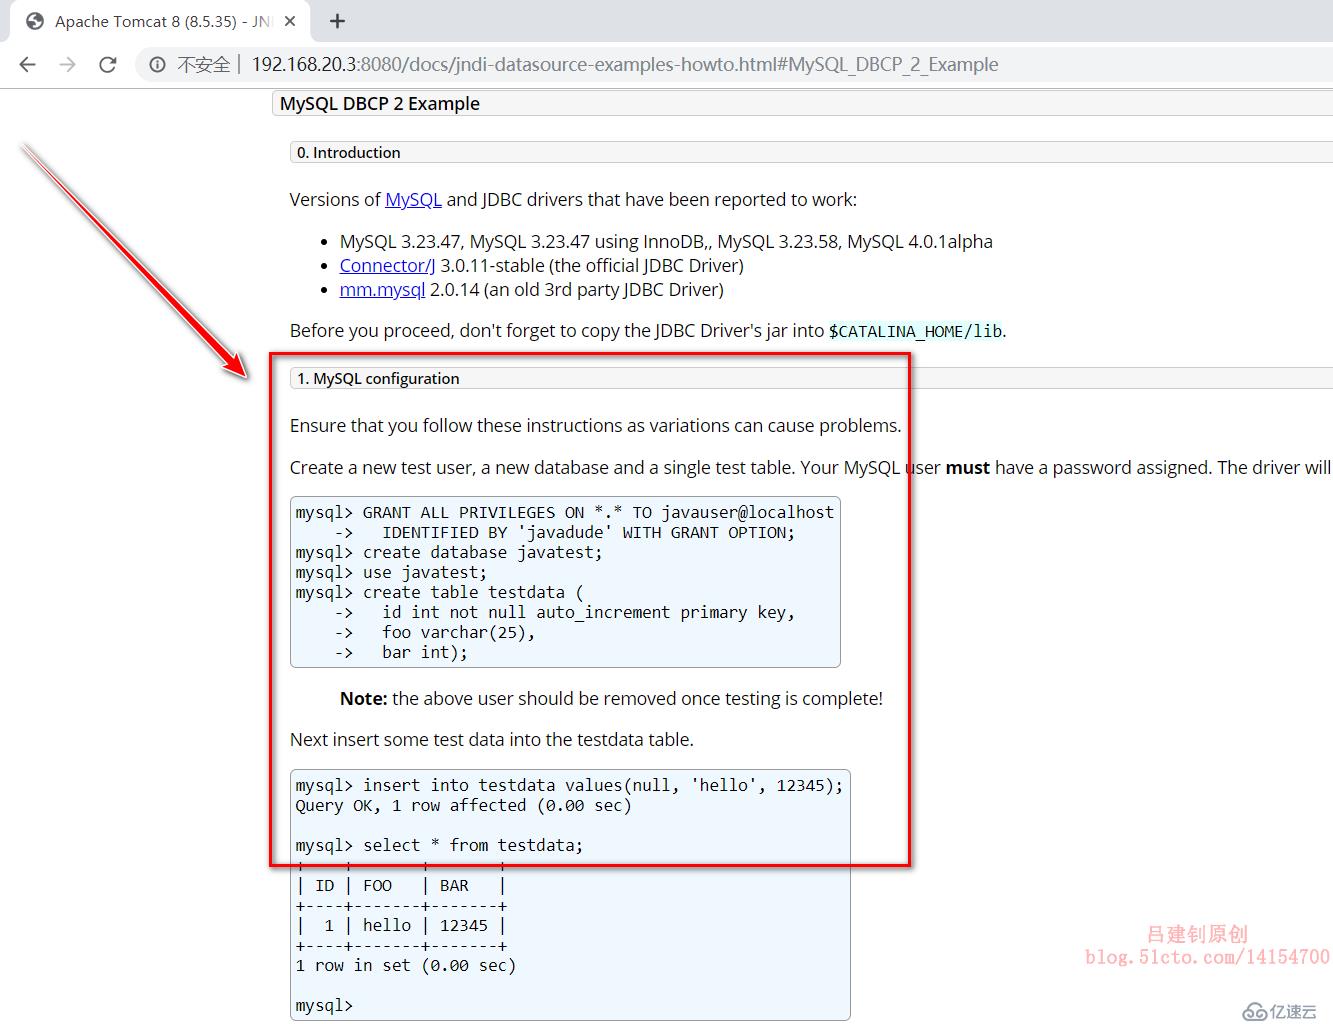Image resolution: width=1333 pixels, height=1024 pixels.
Task: Click the Versions of MySQL intro sentence
Action: (573, 199)
